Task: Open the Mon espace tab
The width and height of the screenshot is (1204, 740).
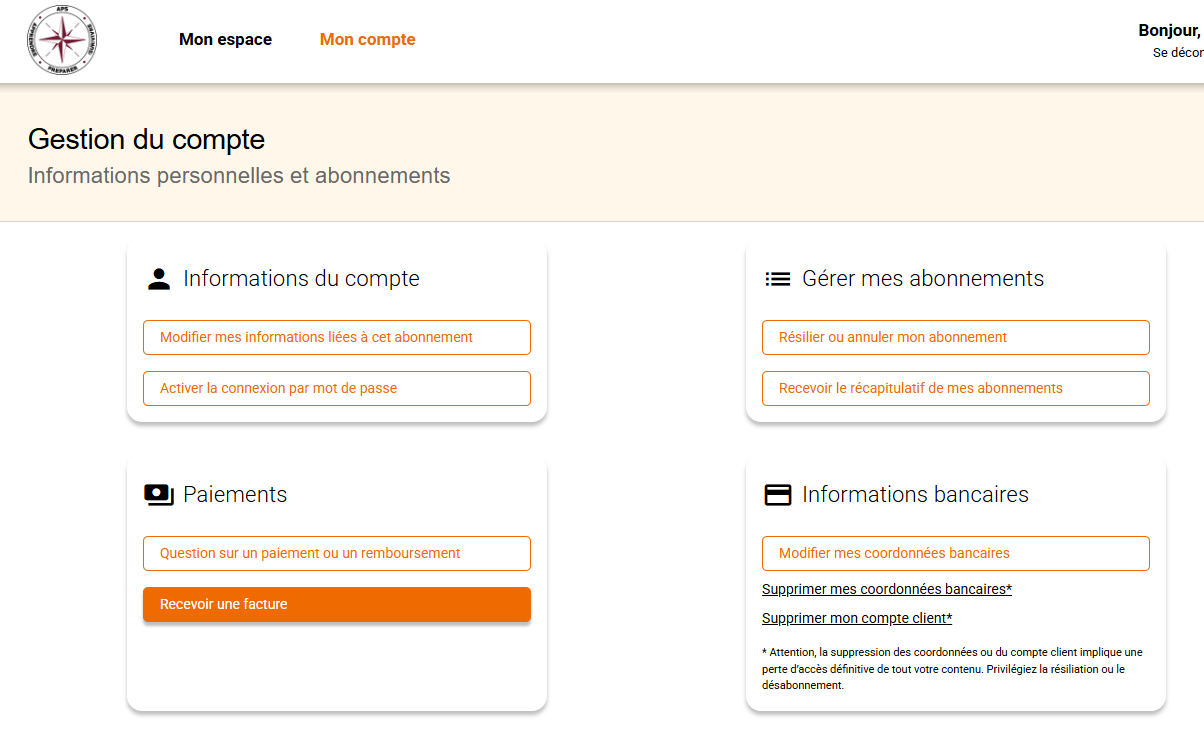Action: click(225, 40)
